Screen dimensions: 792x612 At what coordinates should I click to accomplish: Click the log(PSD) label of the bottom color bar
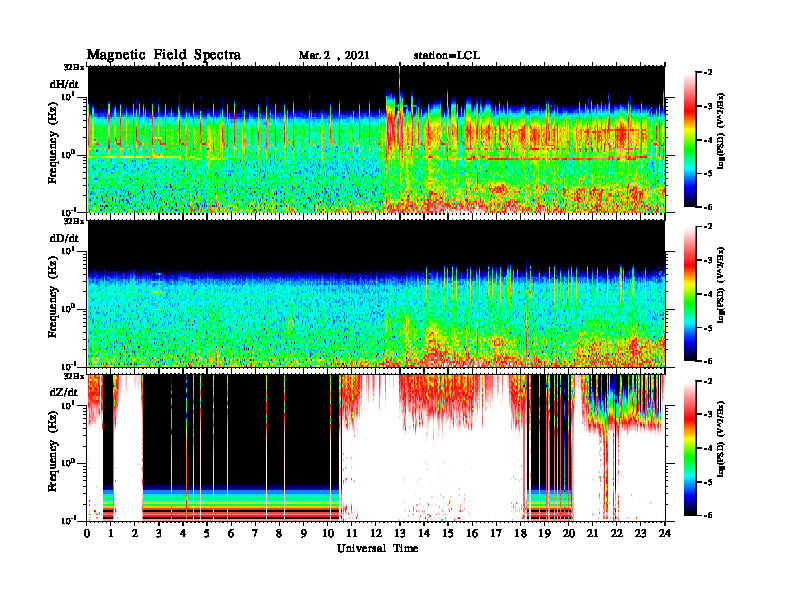coord(720,438)
